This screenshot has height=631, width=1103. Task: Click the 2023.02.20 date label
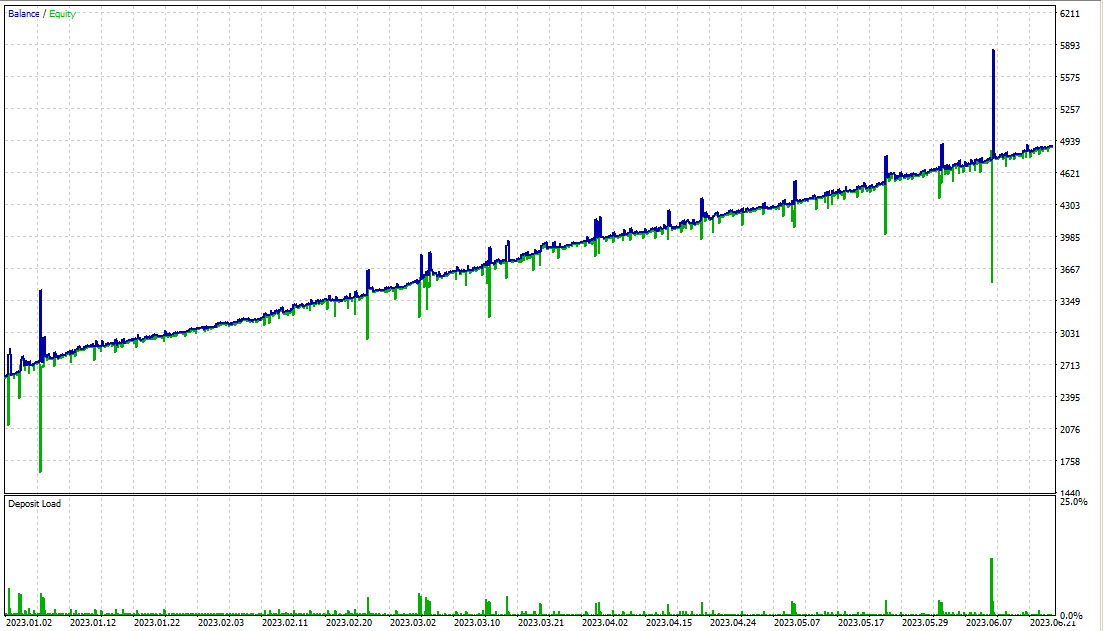pyautogui.click(x=349, y=623)
